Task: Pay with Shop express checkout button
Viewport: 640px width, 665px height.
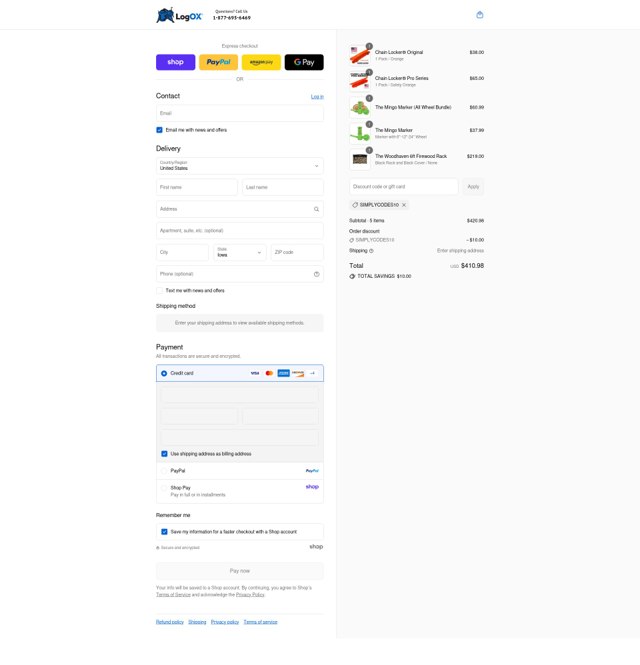Action: coord(176,62)
